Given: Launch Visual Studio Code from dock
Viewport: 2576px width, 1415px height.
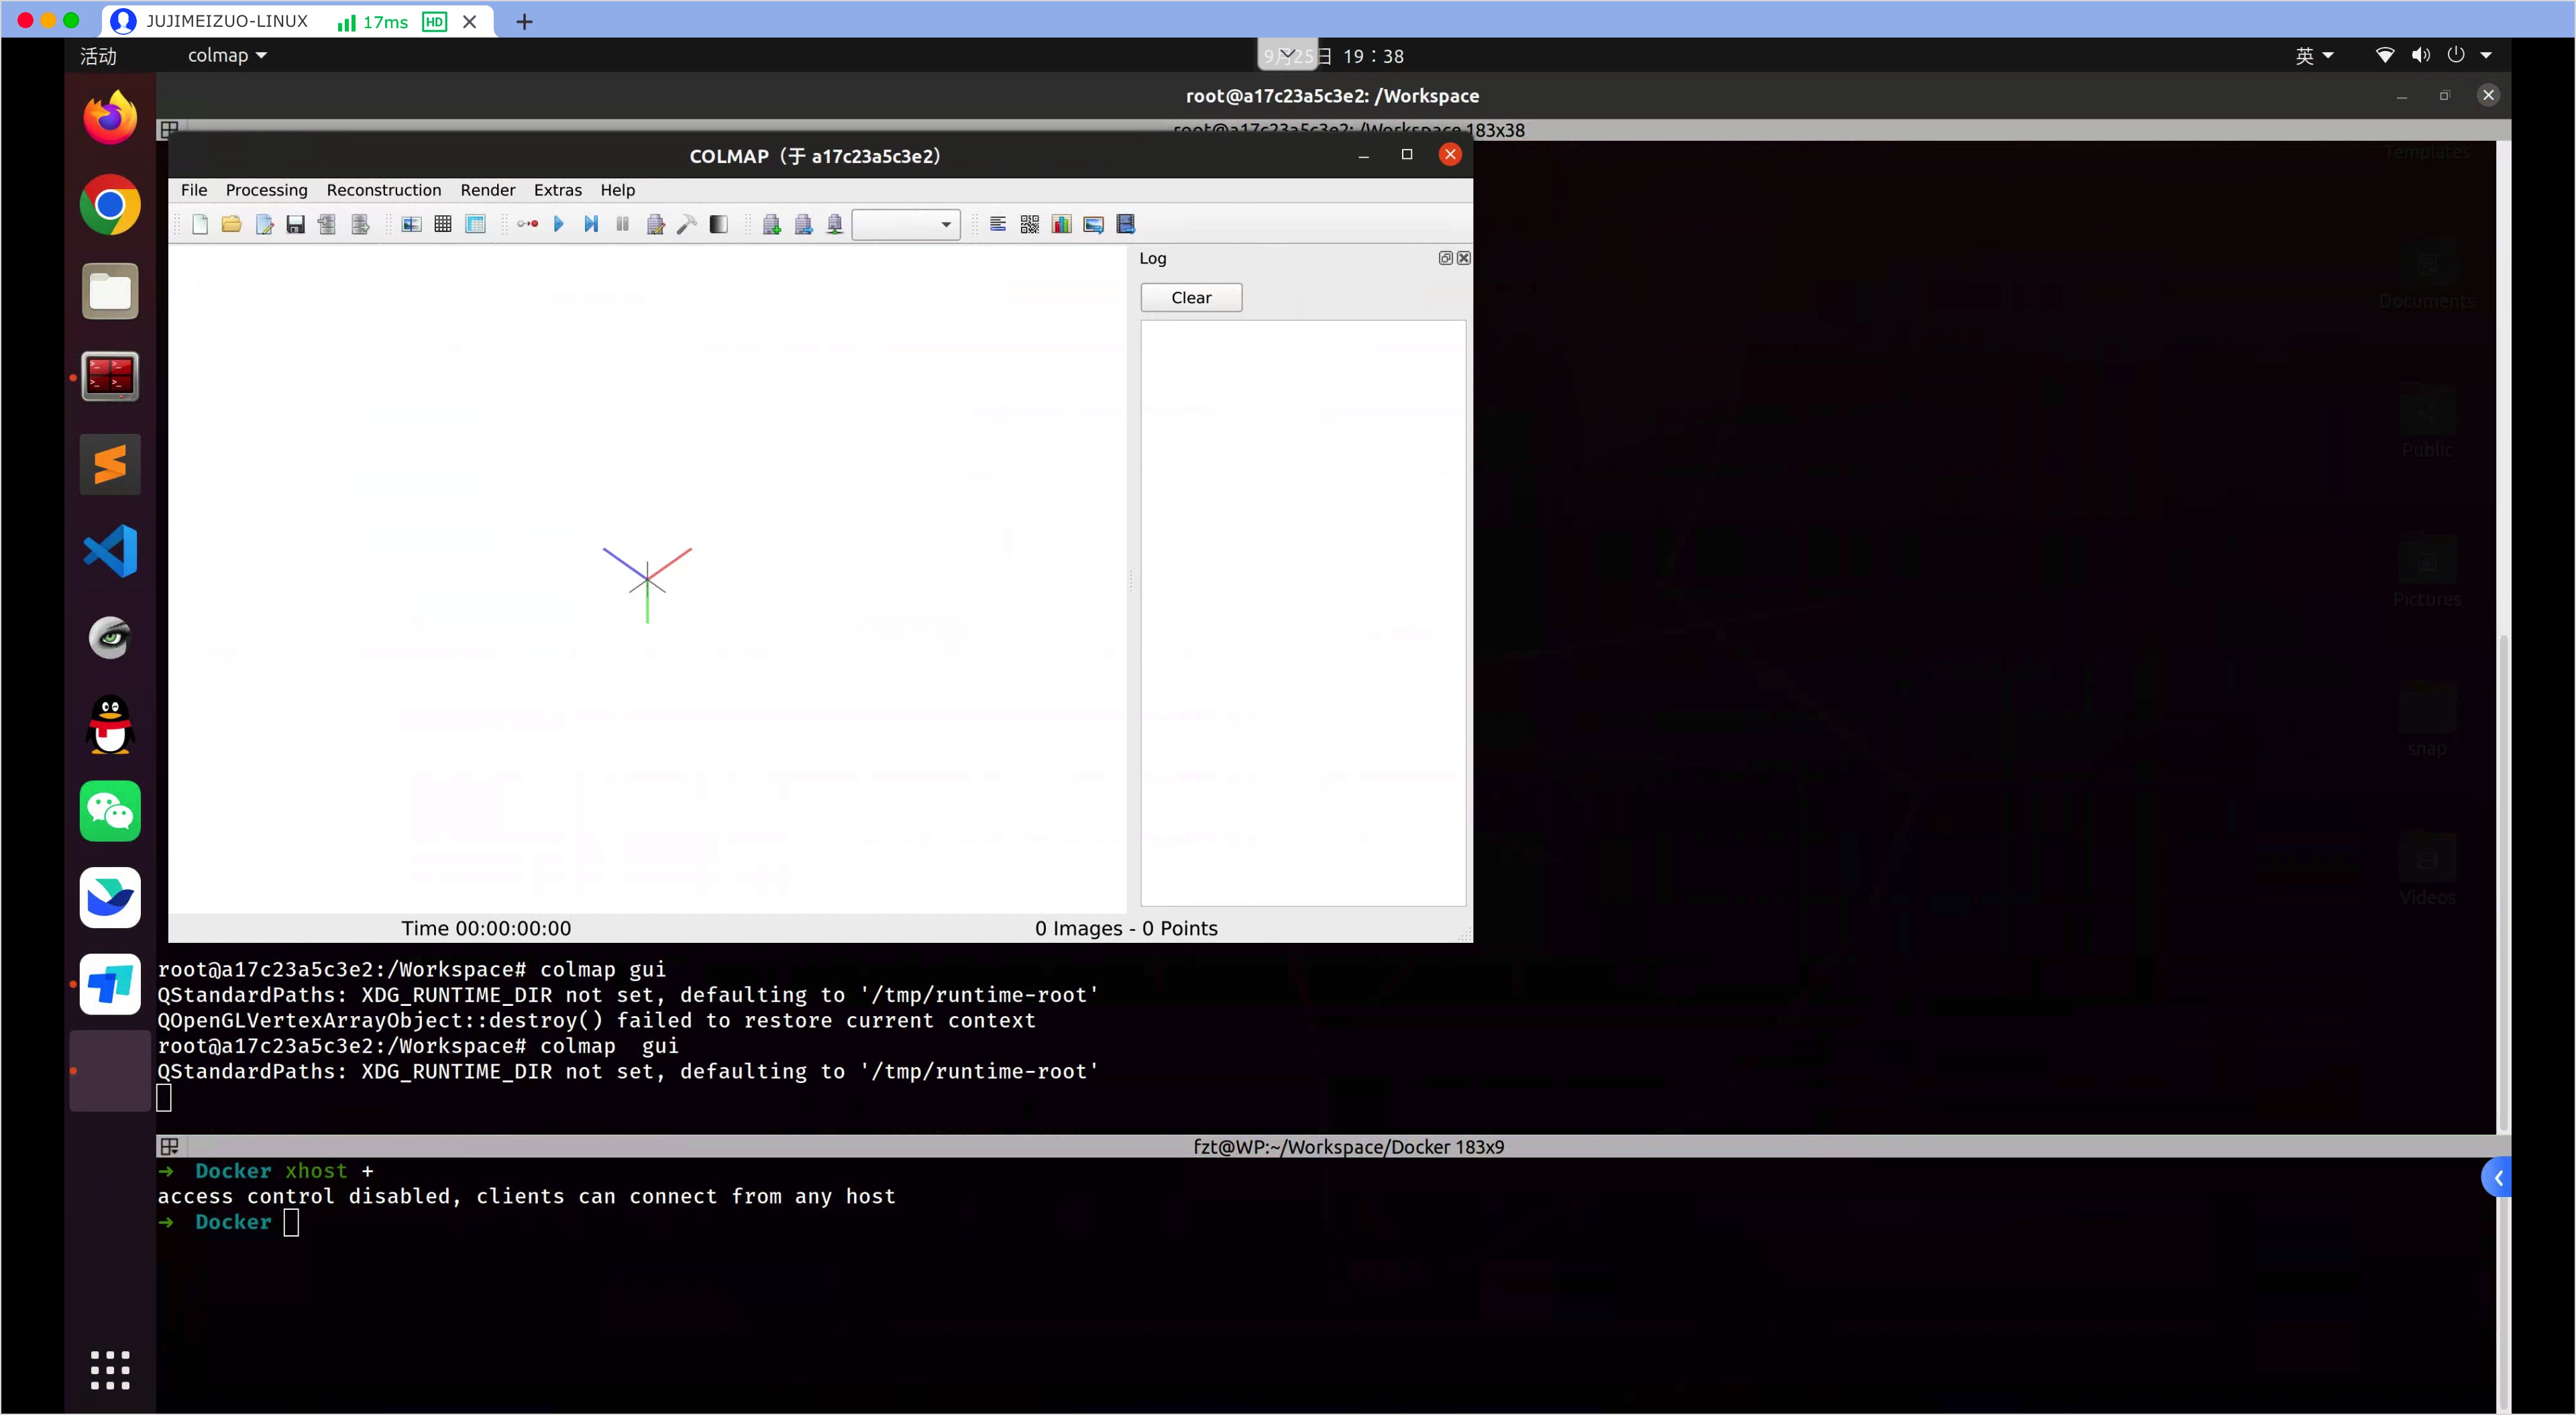Looking at the screenshot, I should [110, 551].
